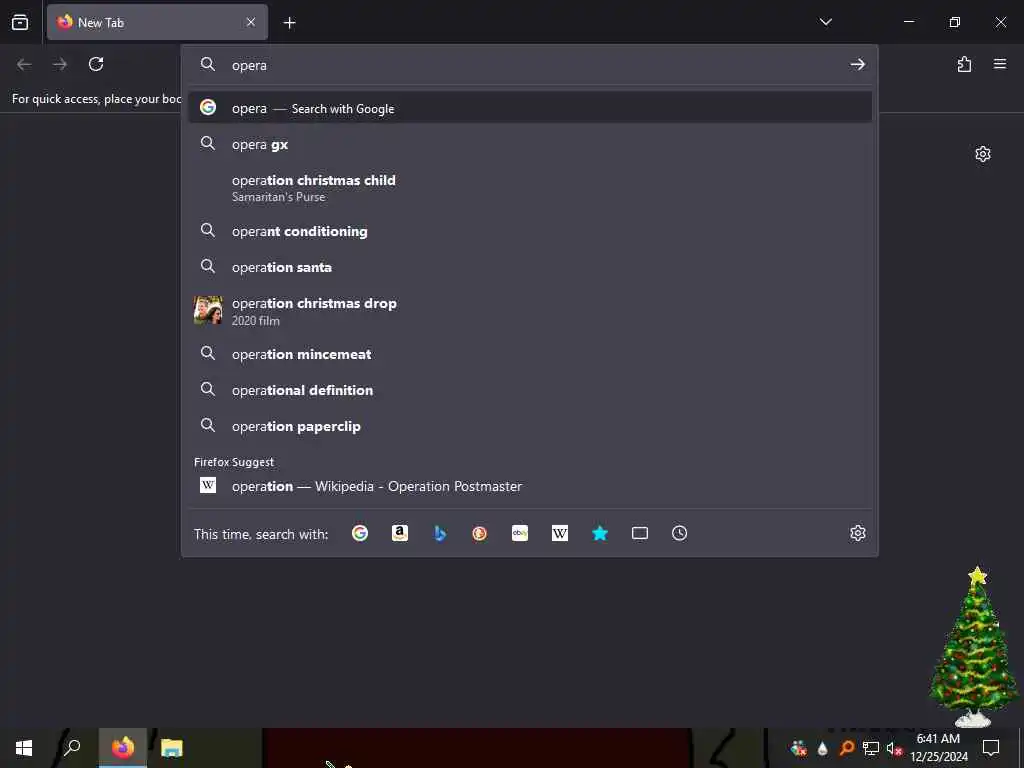Viewport: 1024px width, 768px height.
Task: Click the muted volume tray icon
Action: tap(894, 748)
